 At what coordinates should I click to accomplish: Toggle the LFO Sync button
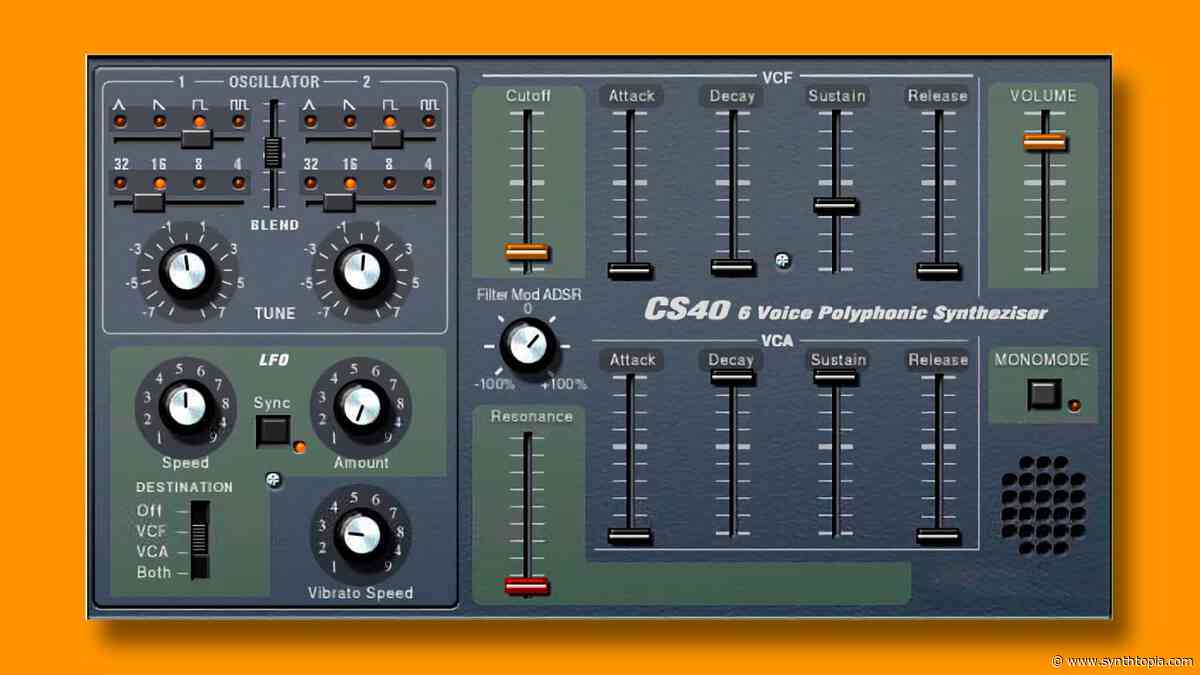(272, 432)
